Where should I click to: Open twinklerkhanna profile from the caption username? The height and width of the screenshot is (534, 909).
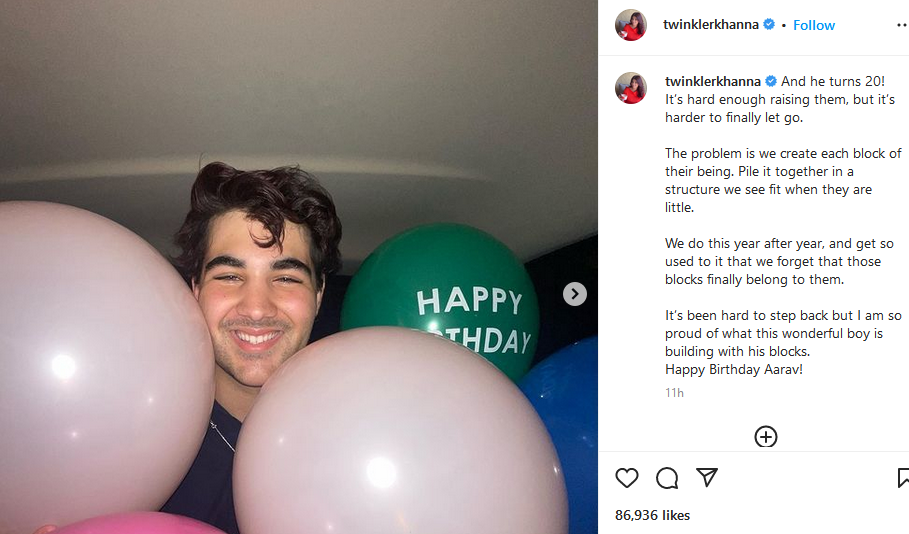[713, 81]
